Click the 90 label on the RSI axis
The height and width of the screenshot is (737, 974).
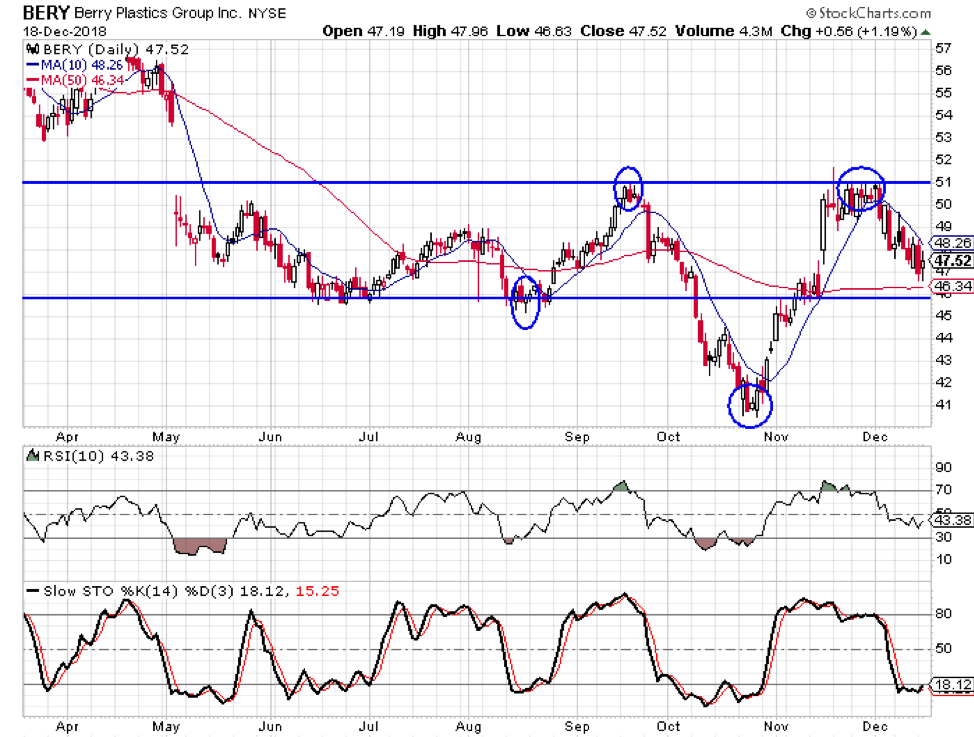point(943,468)
